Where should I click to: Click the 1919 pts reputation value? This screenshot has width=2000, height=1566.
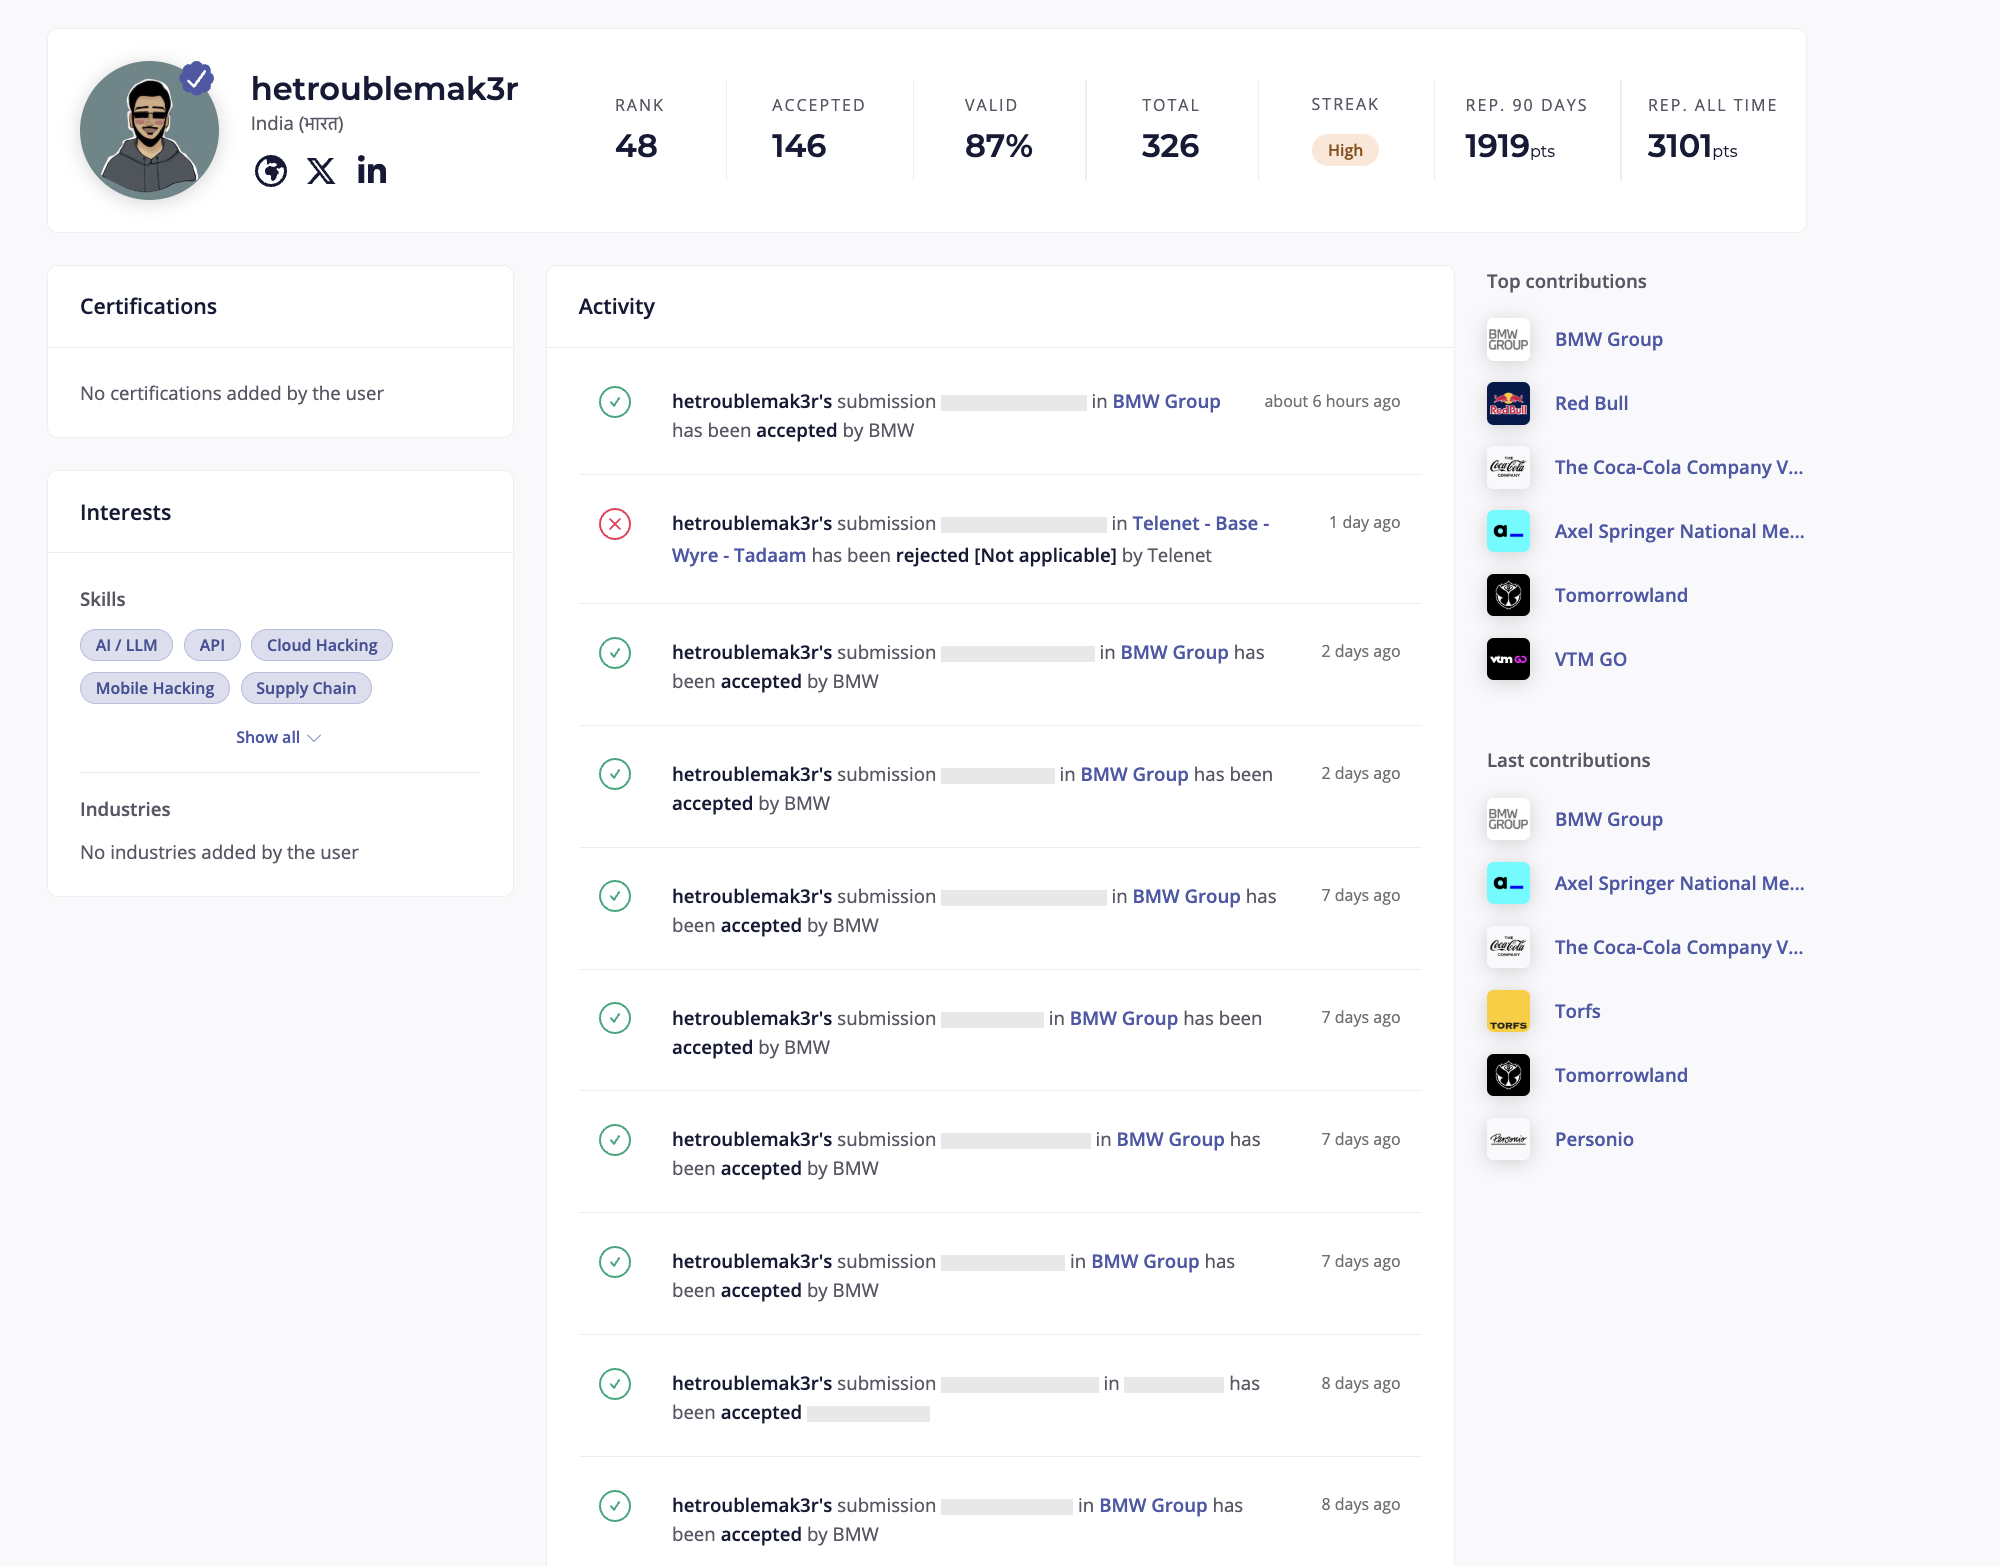[x=1510, y=146]
